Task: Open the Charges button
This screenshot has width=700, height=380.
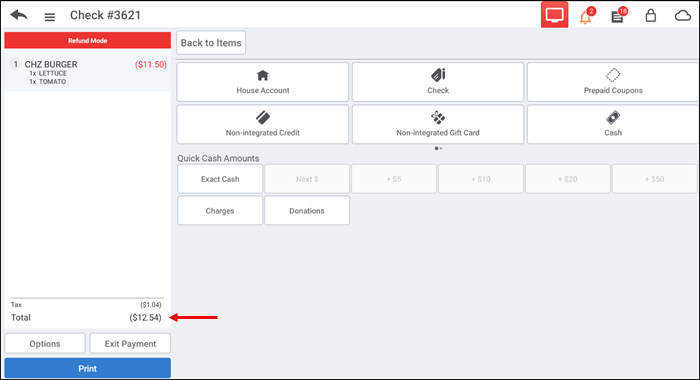Action: click(220, 211)
